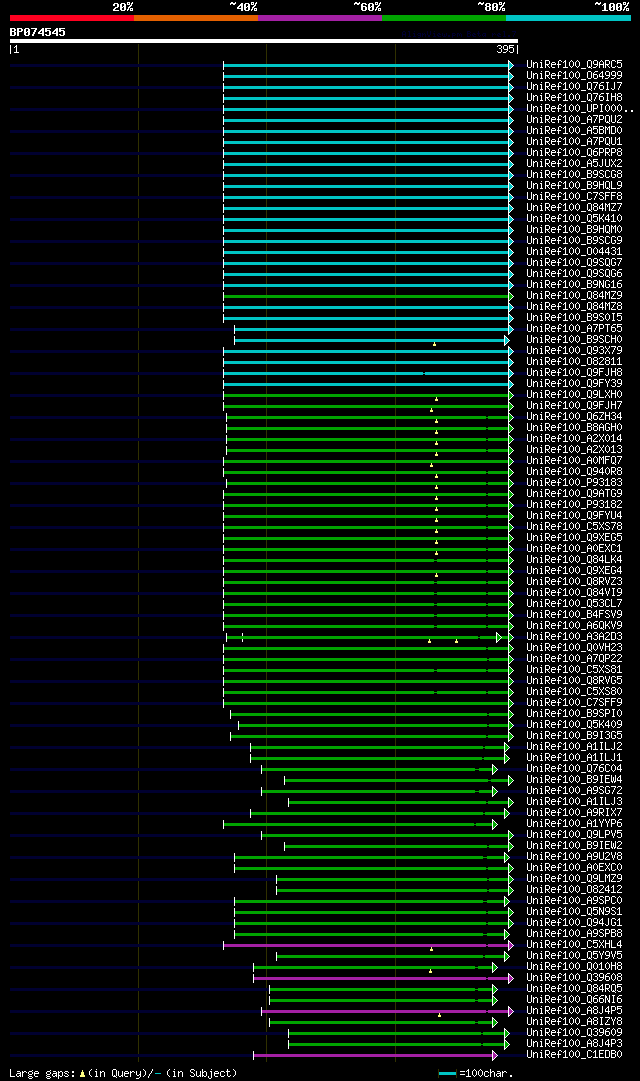This screenshot has height=1081, width=640.
Task: Open the UniRef100_Q9ARC5 hit
Action: (574, 65)
